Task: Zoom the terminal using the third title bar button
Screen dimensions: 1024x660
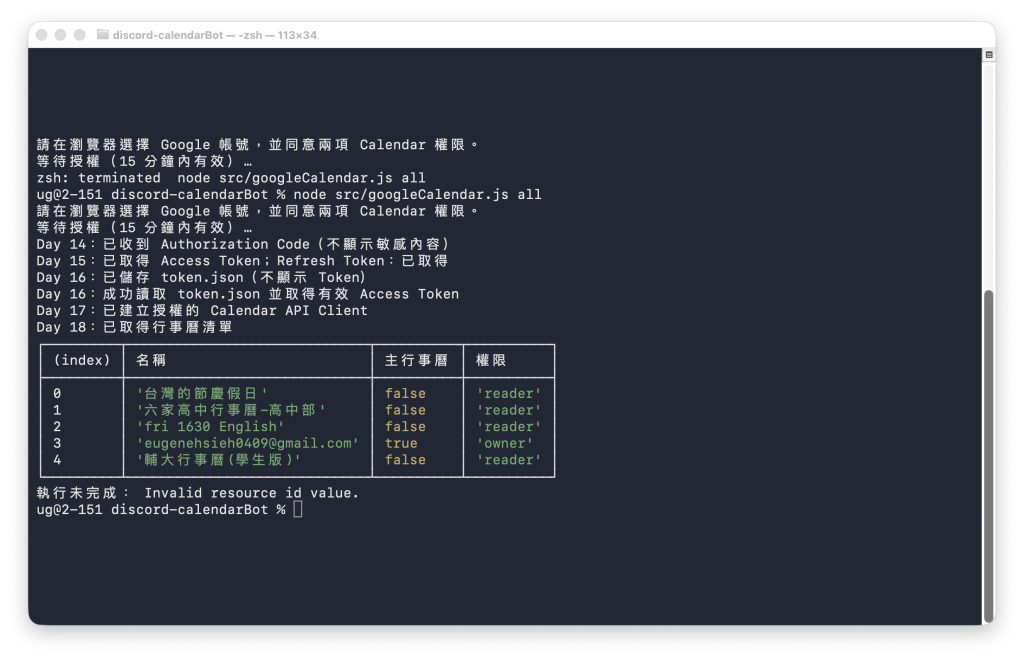Action: pos(80,35)
